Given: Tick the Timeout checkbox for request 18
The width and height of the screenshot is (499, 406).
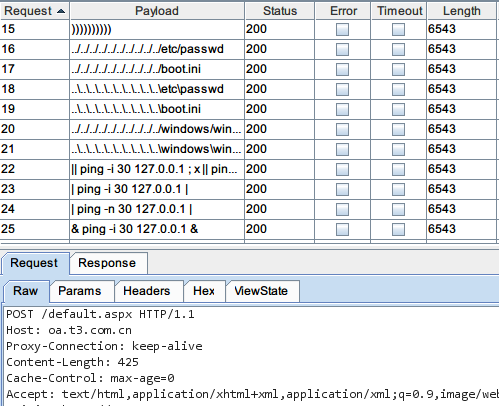Looking at the screenshot, I should point(398,89).
